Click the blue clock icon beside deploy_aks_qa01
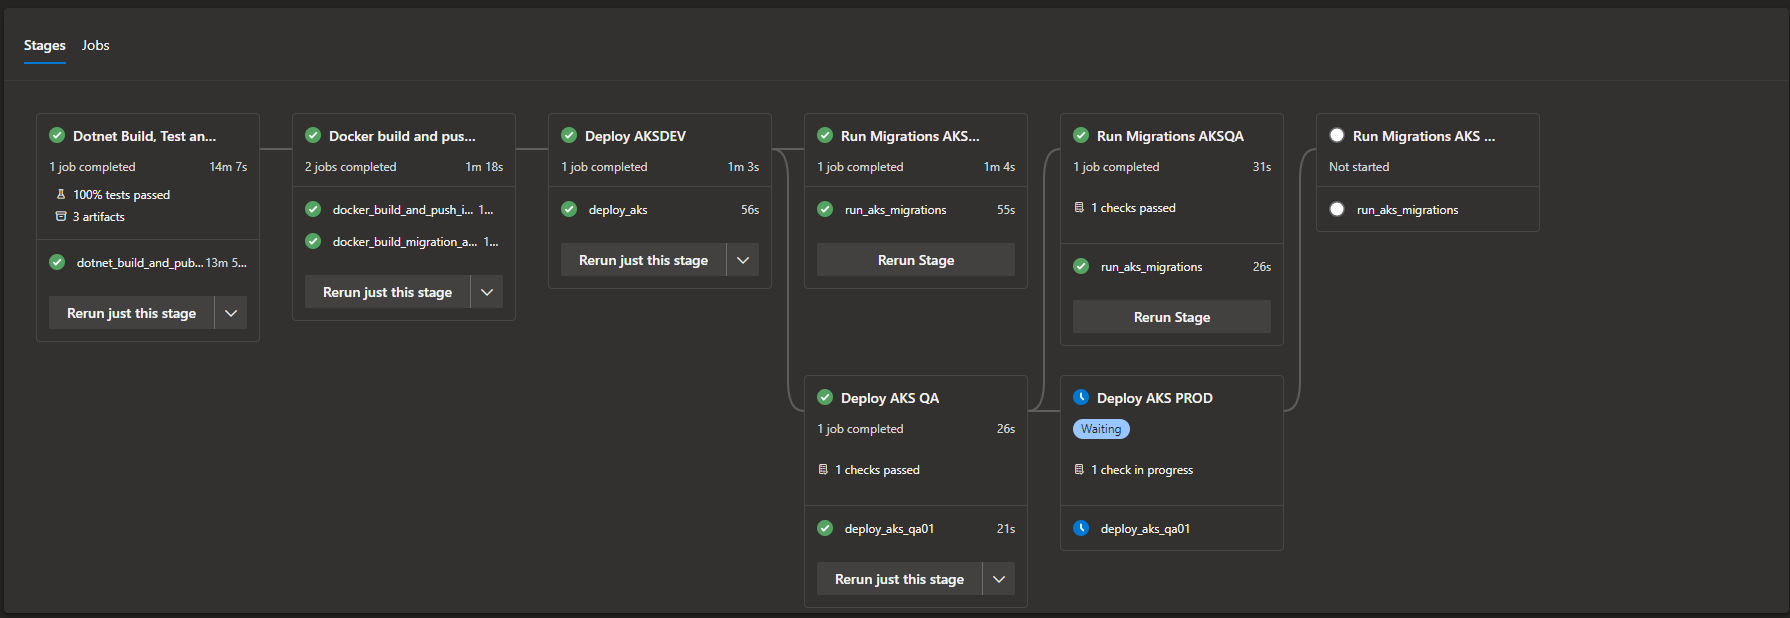The image size is (1790, 618). [x=1081, y=529]
